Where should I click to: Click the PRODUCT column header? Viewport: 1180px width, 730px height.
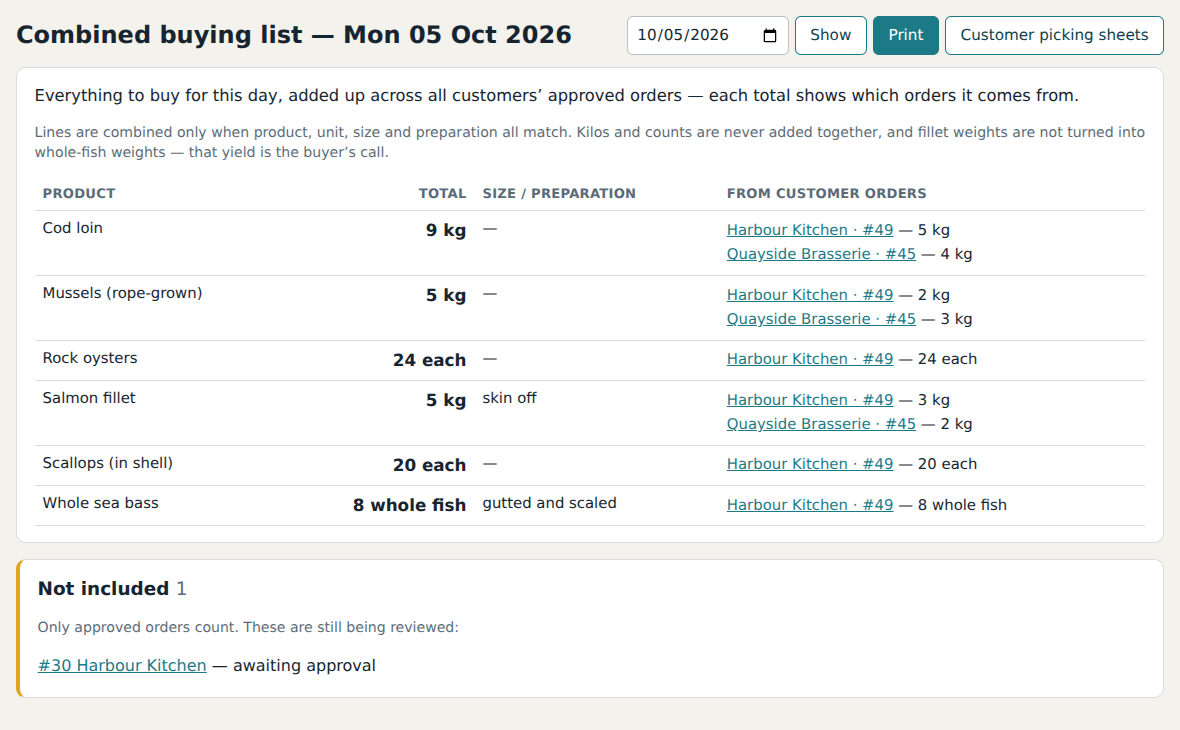(79, 193)
